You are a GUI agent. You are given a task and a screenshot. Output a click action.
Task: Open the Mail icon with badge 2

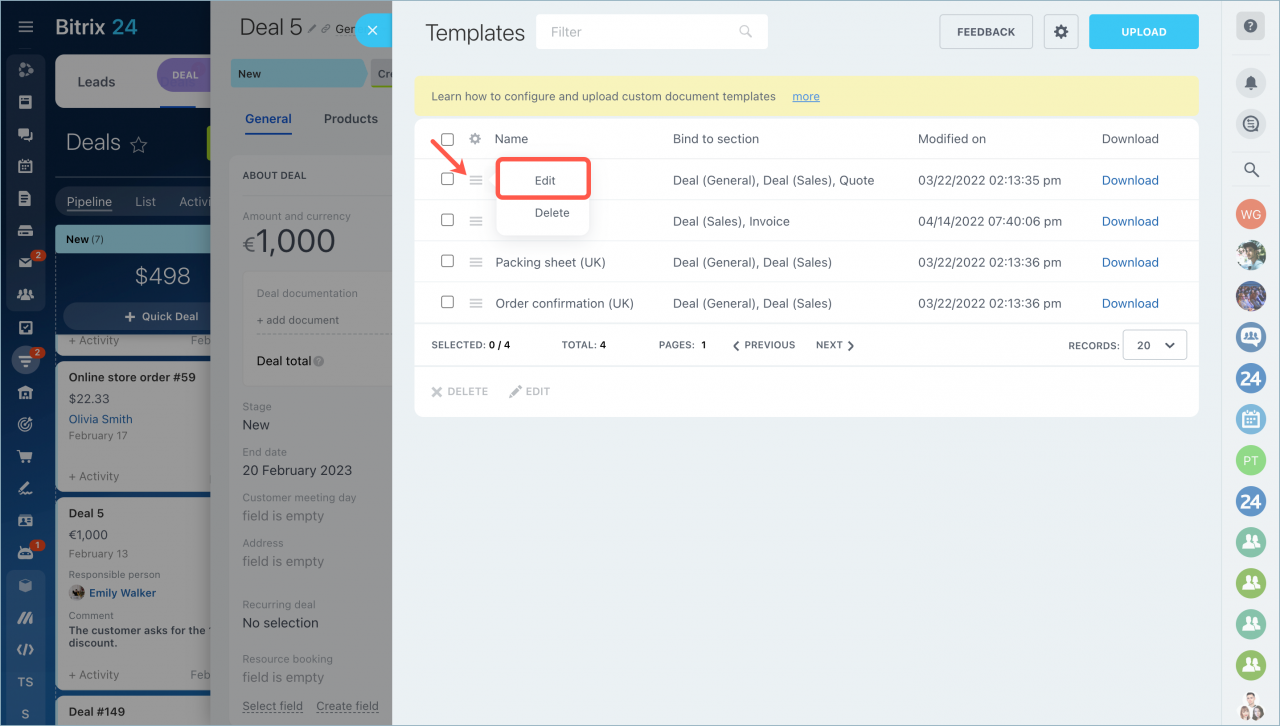(26, 263)
